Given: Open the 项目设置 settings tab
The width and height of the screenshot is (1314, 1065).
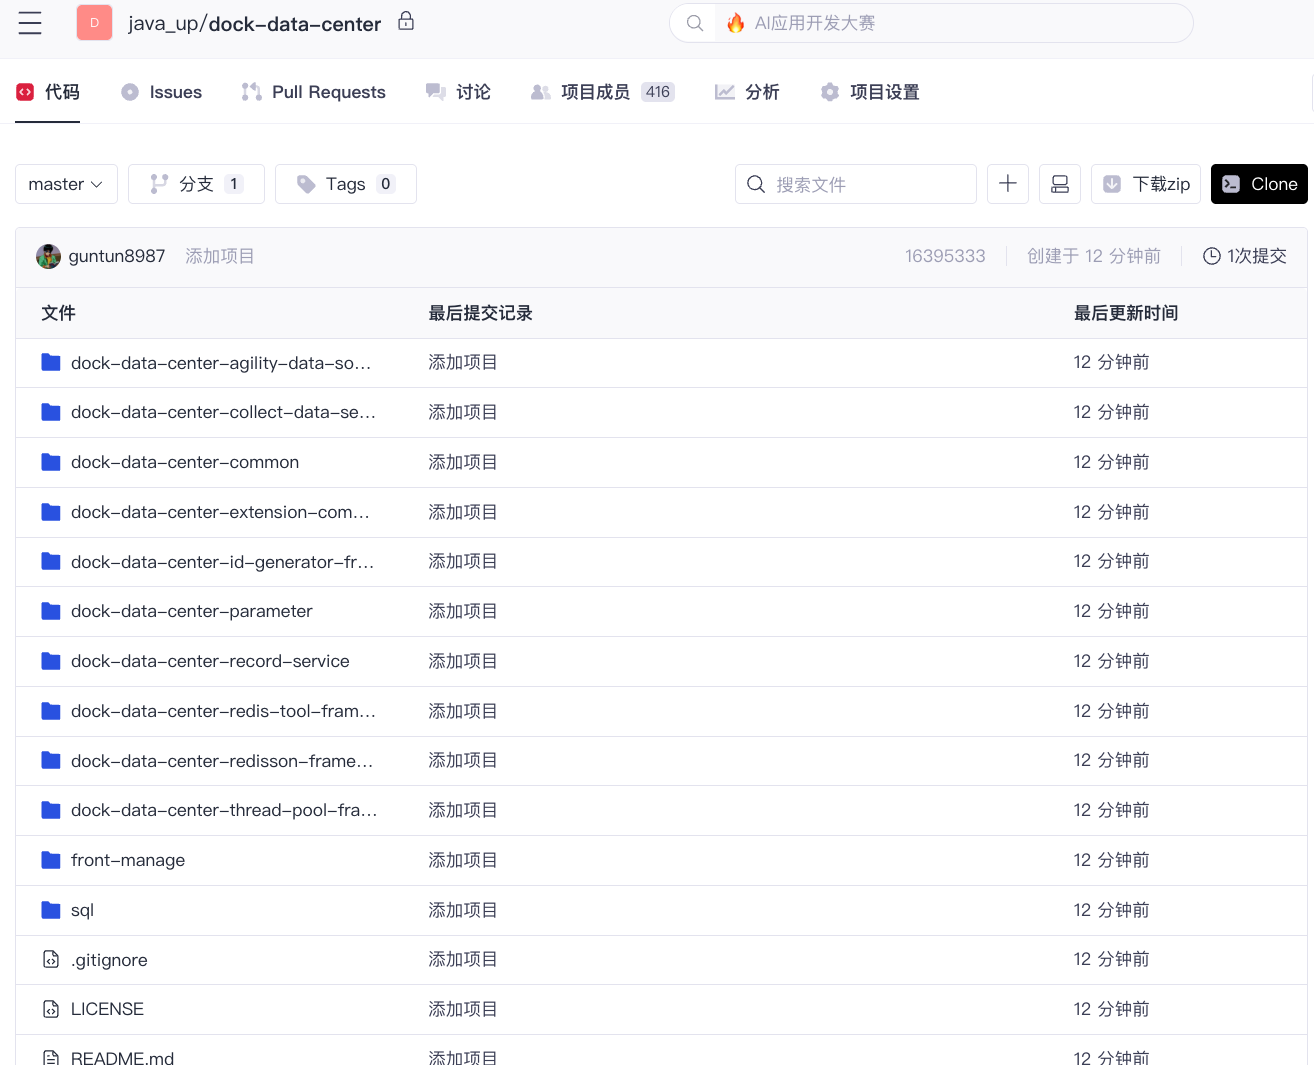Looking at the screenshot, I should point(870,92).
